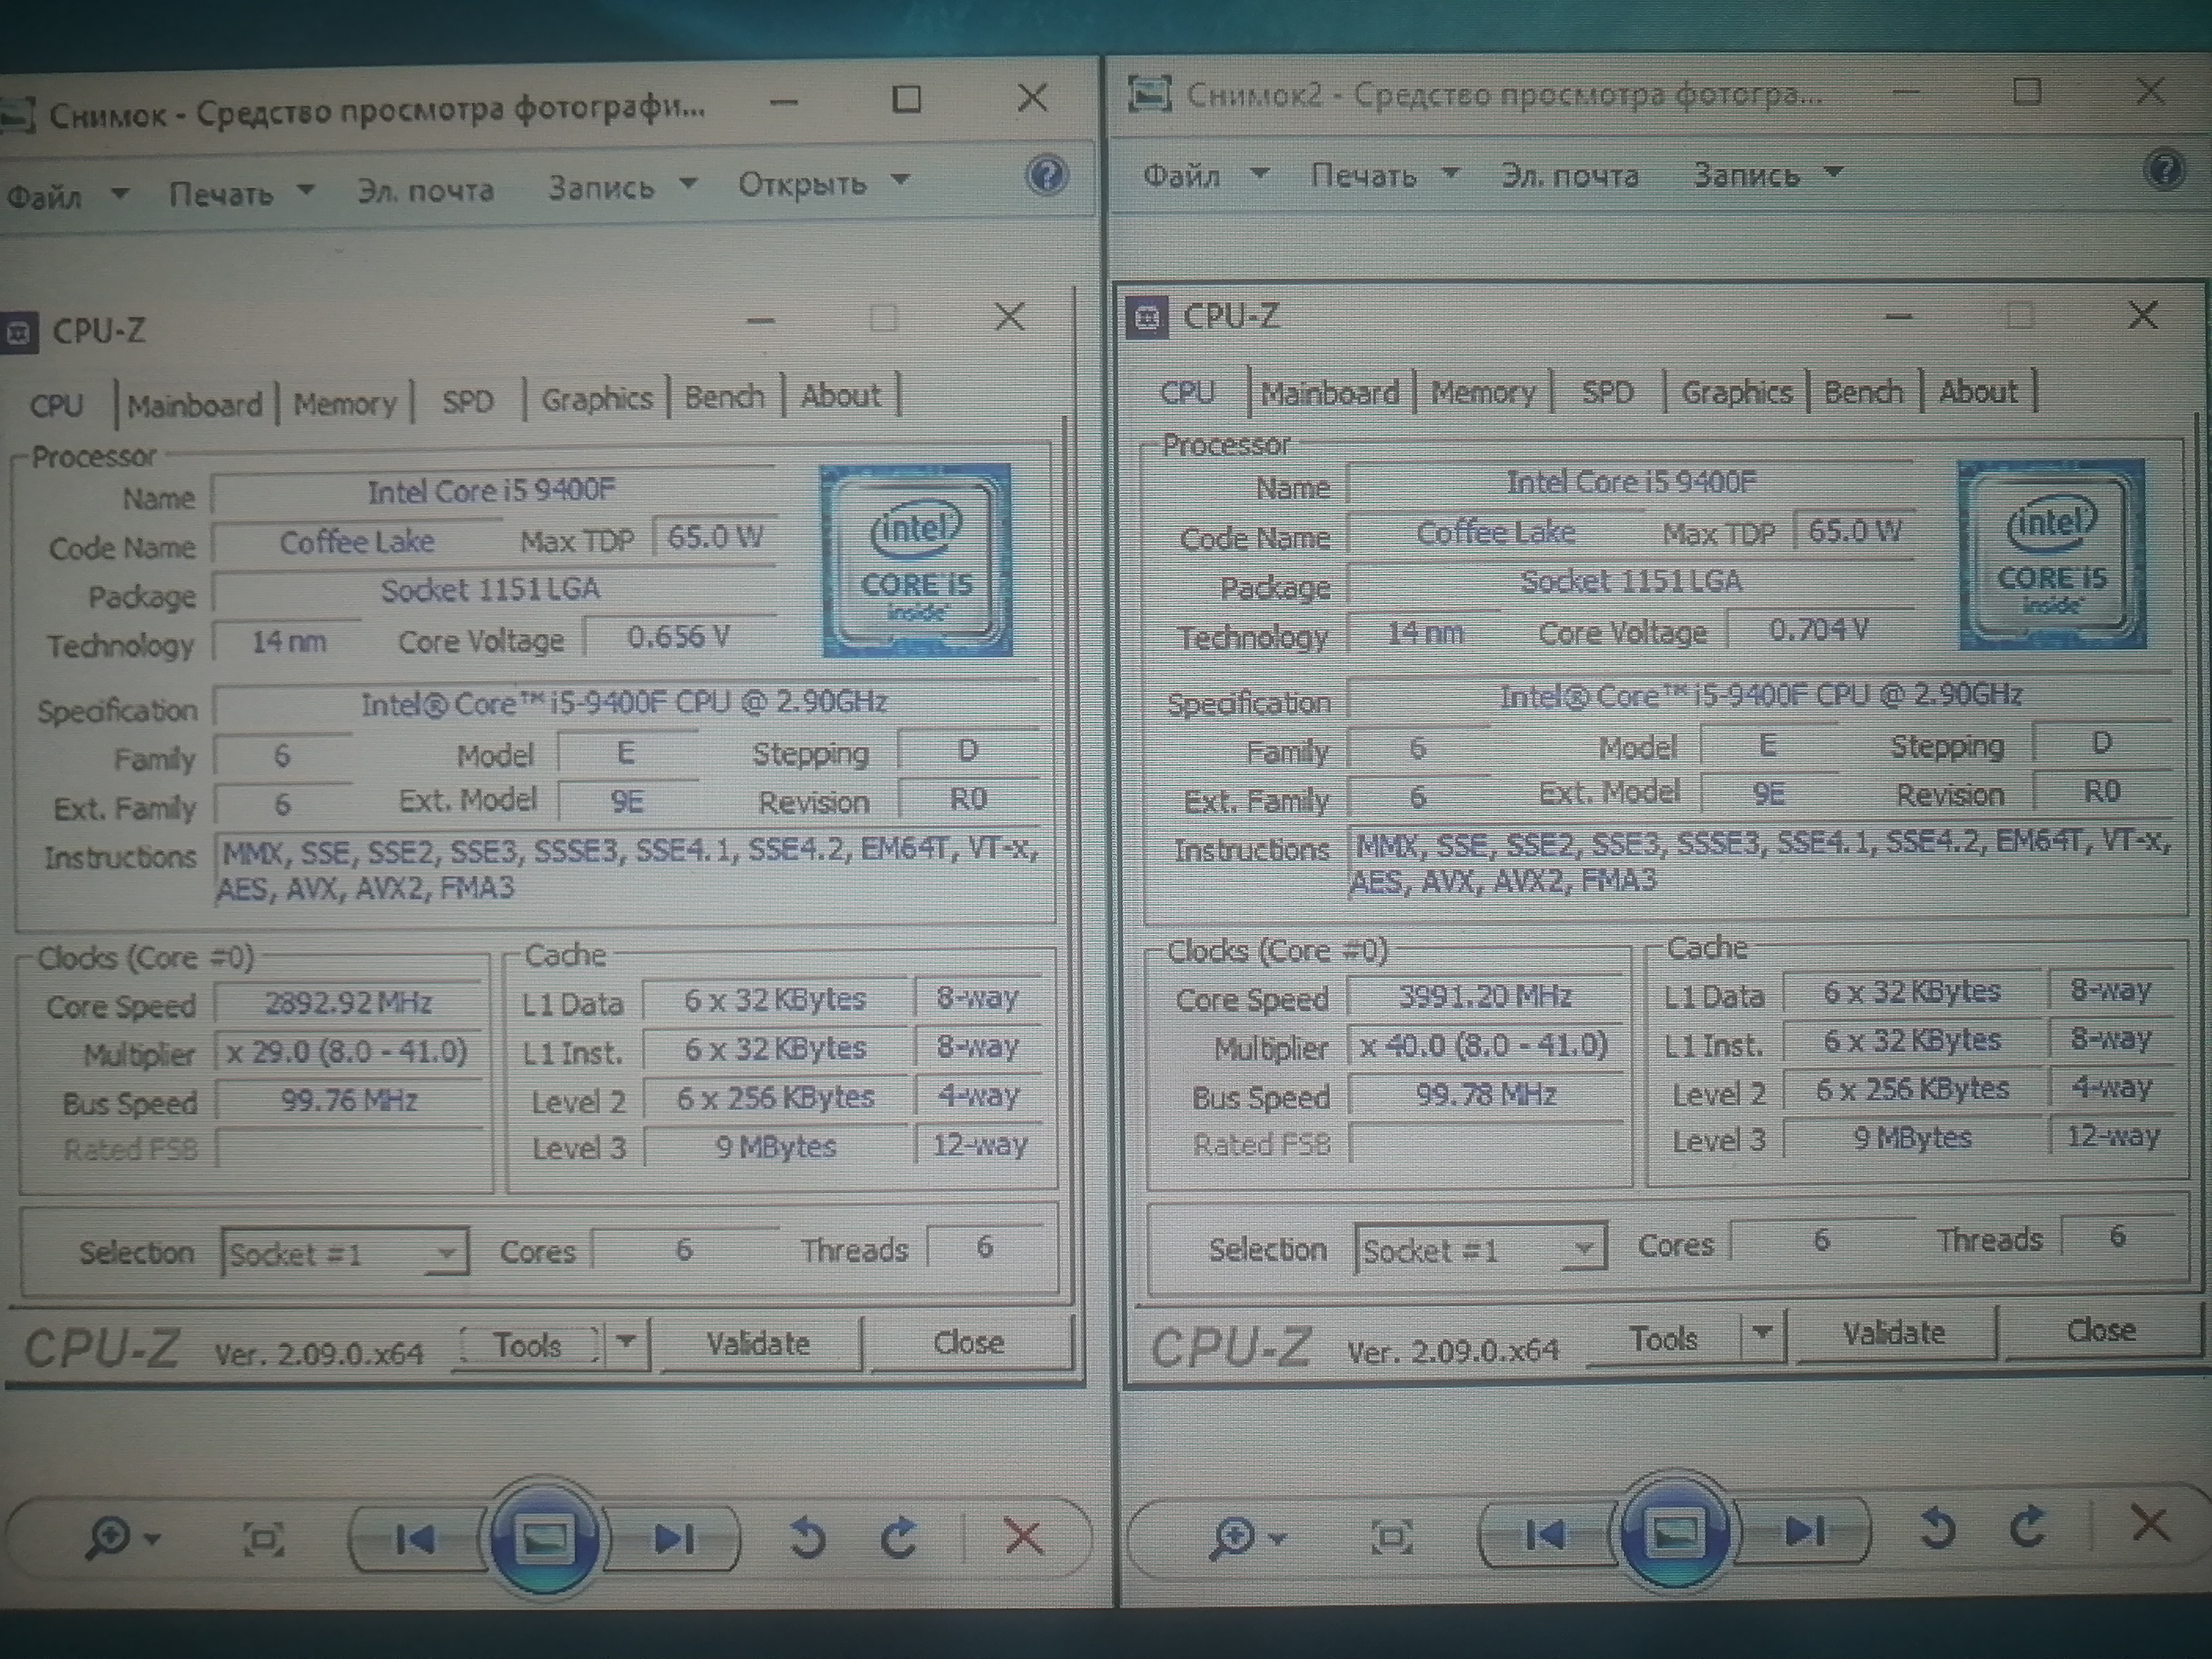
Task: Start slideshow in right photo viewer
Action: click(x=1676, y=1532)
